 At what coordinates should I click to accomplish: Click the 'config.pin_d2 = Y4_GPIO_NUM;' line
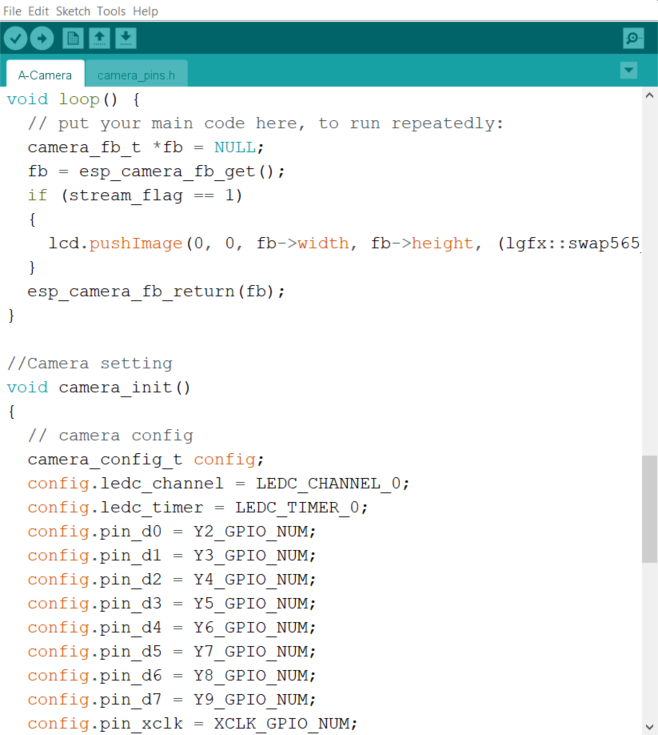point(172,579)
